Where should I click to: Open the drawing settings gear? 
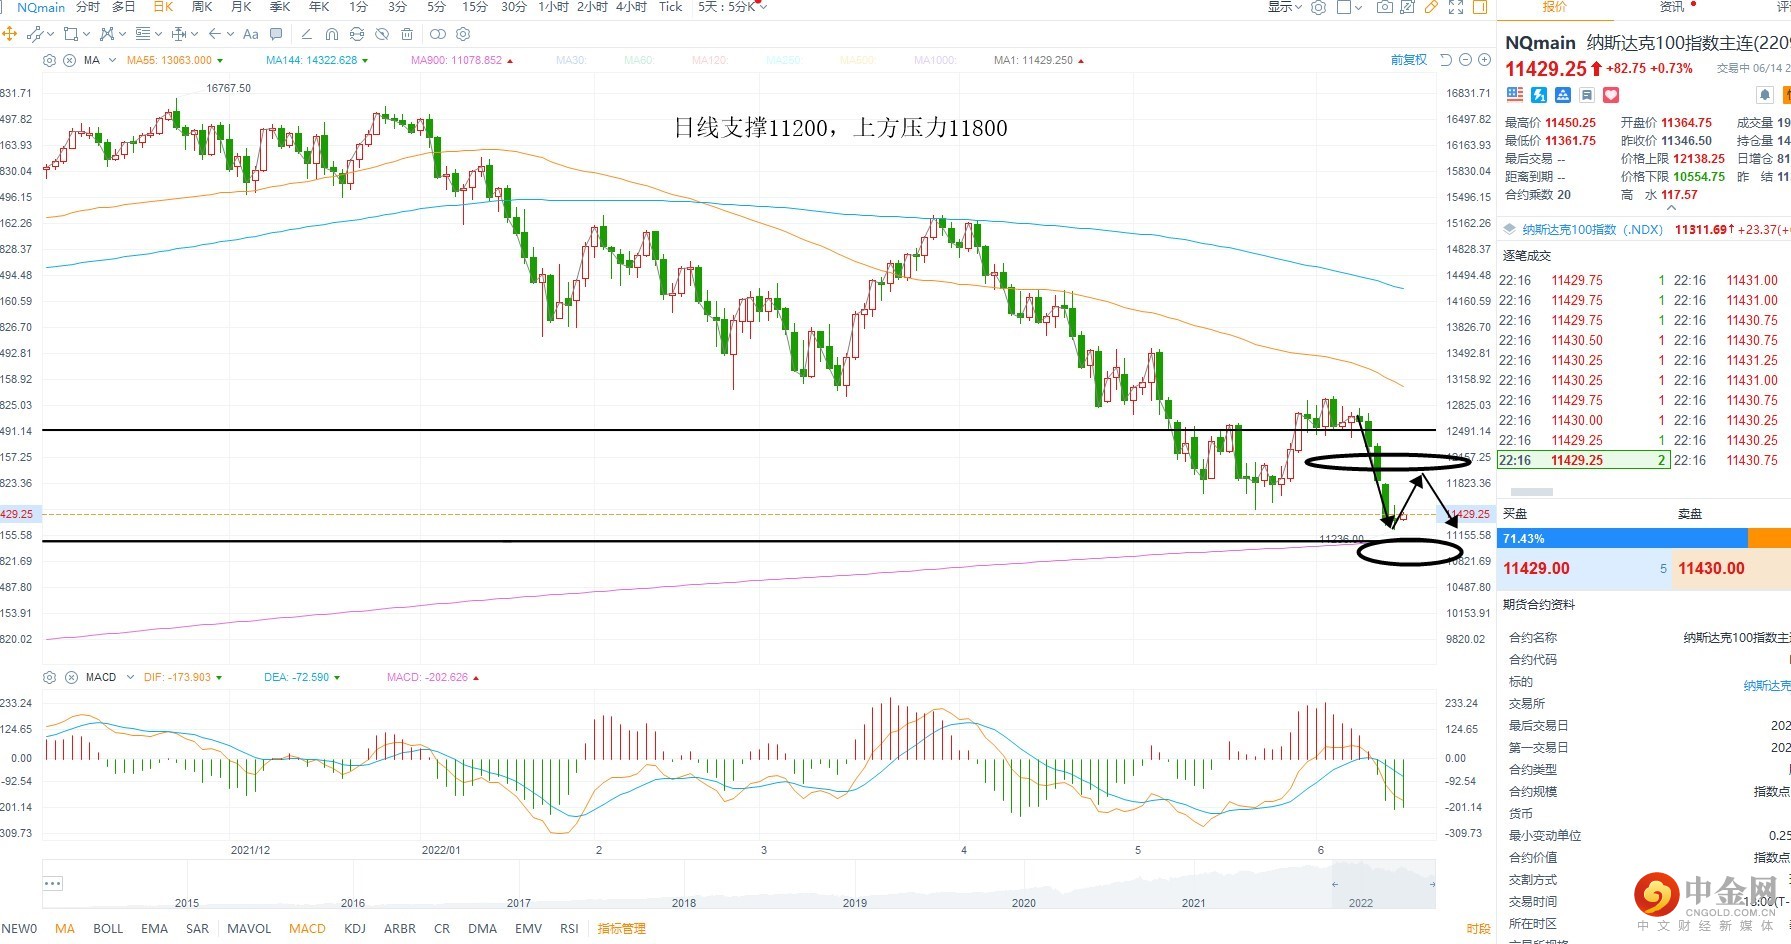463,34
